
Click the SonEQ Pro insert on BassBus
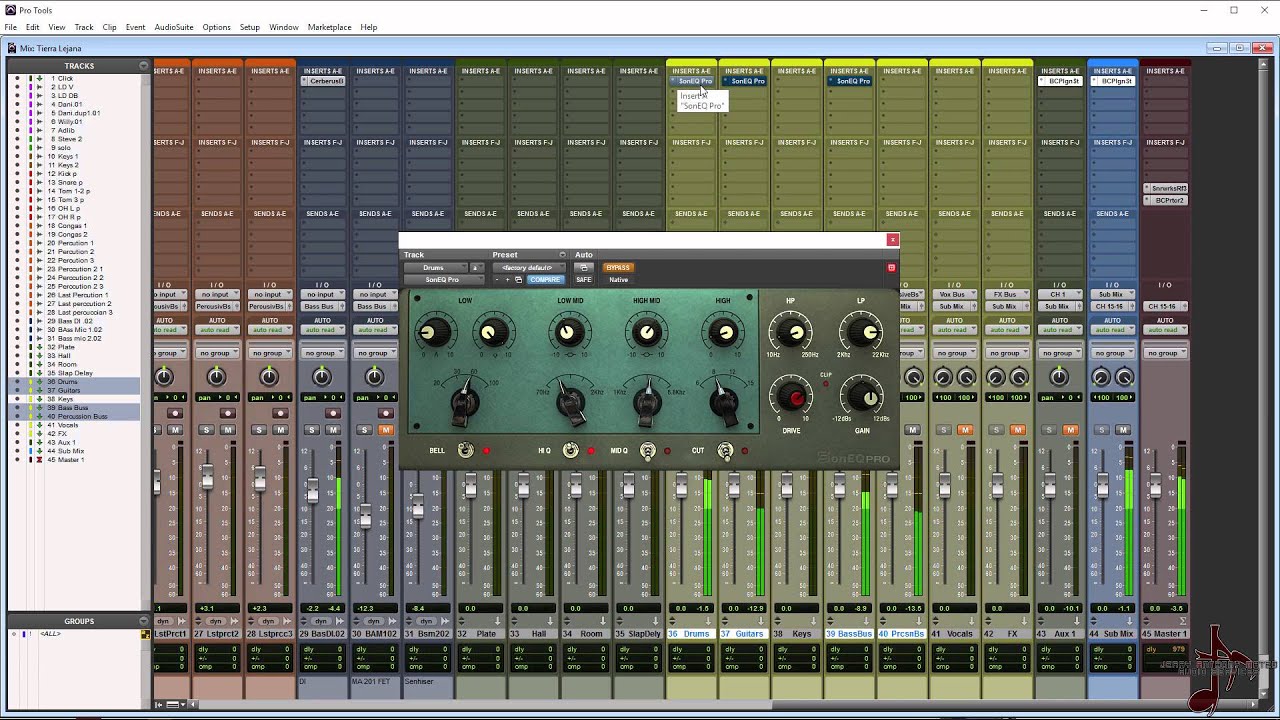[850, 81]
